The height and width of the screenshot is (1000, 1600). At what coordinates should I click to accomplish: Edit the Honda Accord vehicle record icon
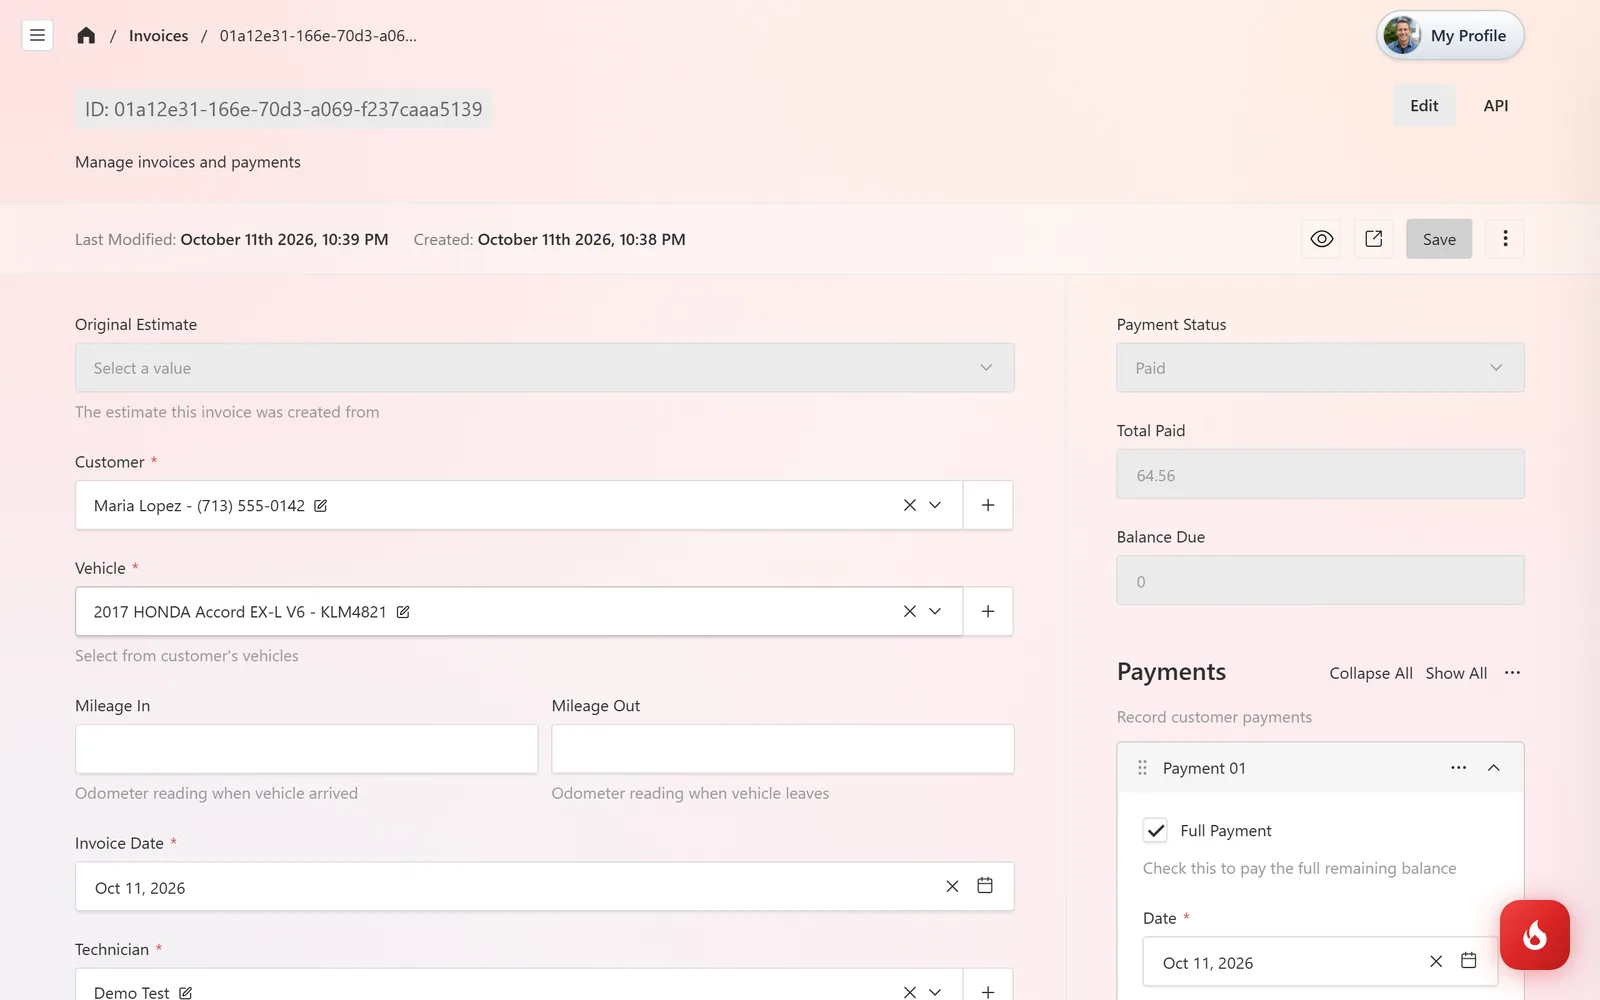[x=403, y=612]
